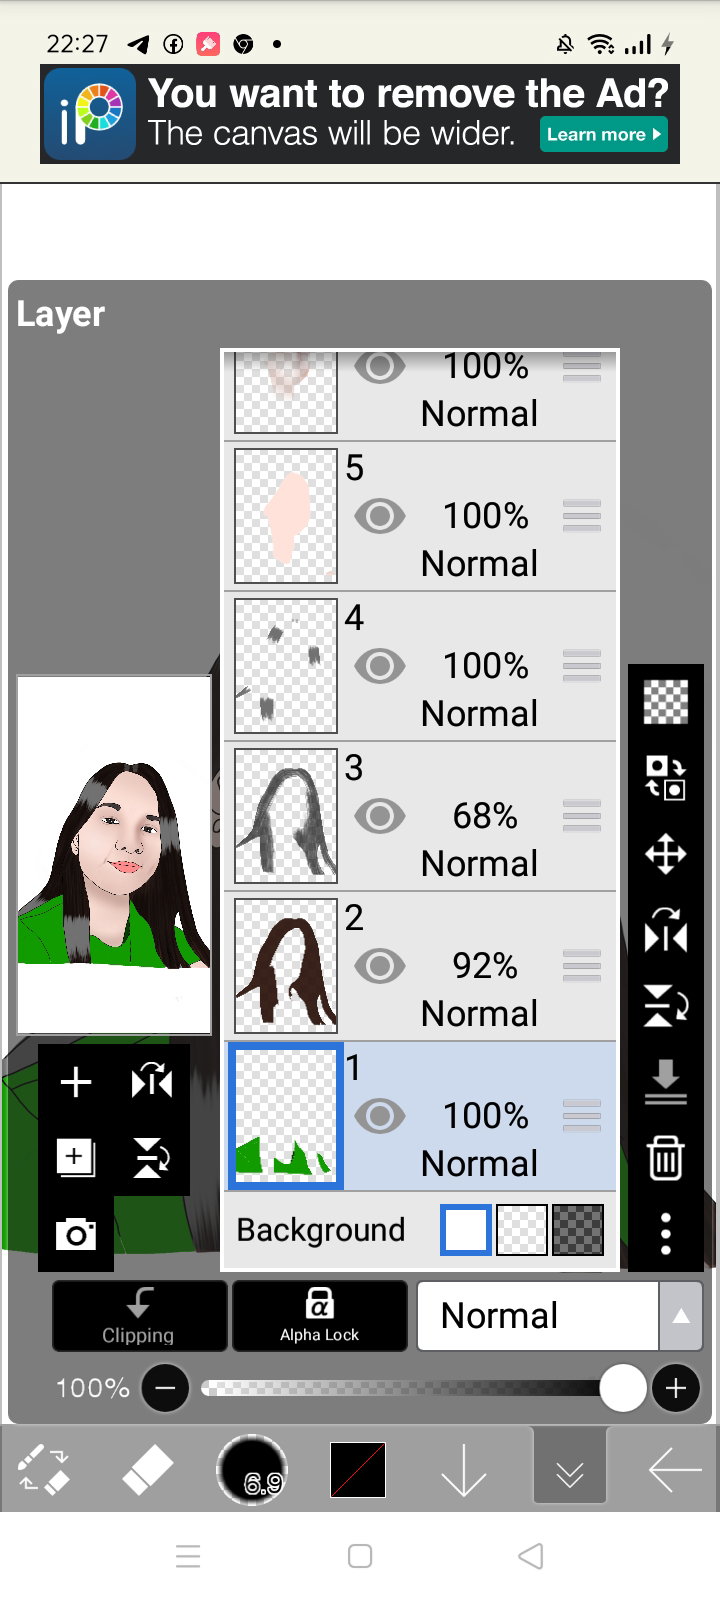Image resolution: width=720 pixels, height=1600 pixels.
Task: Select layer 4 in the layer list
Action: click(x=420, y=666)
